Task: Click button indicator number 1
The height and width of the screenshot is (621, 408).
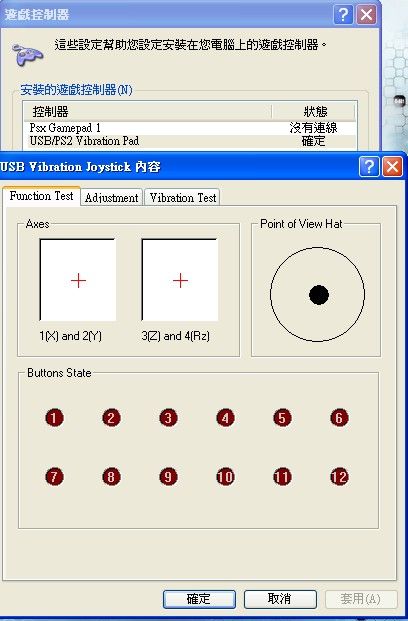Action: tap(54, 418)
